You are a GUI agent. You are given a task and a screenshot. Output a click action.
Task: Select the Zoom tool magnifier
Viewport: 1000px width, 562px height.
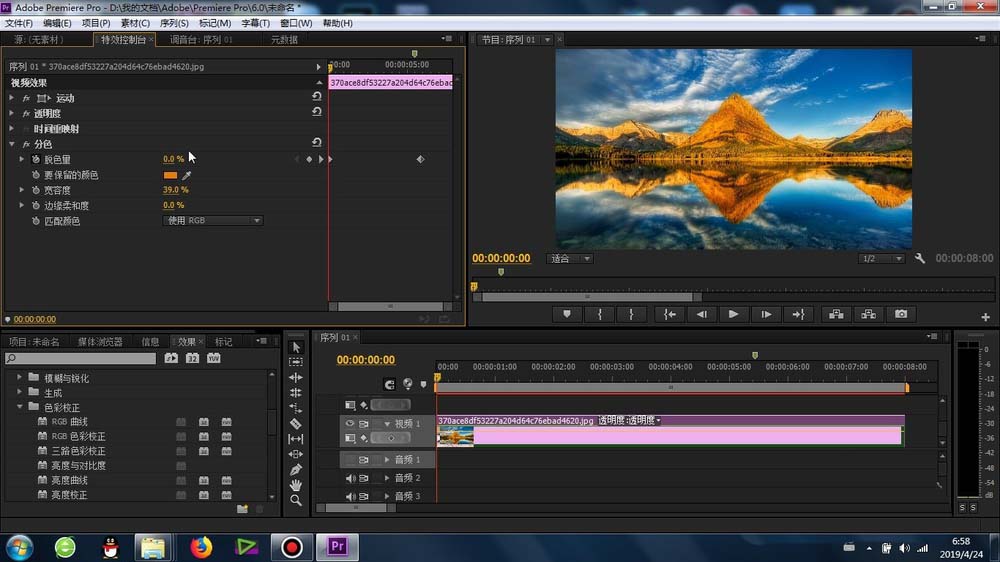[295, 501]
